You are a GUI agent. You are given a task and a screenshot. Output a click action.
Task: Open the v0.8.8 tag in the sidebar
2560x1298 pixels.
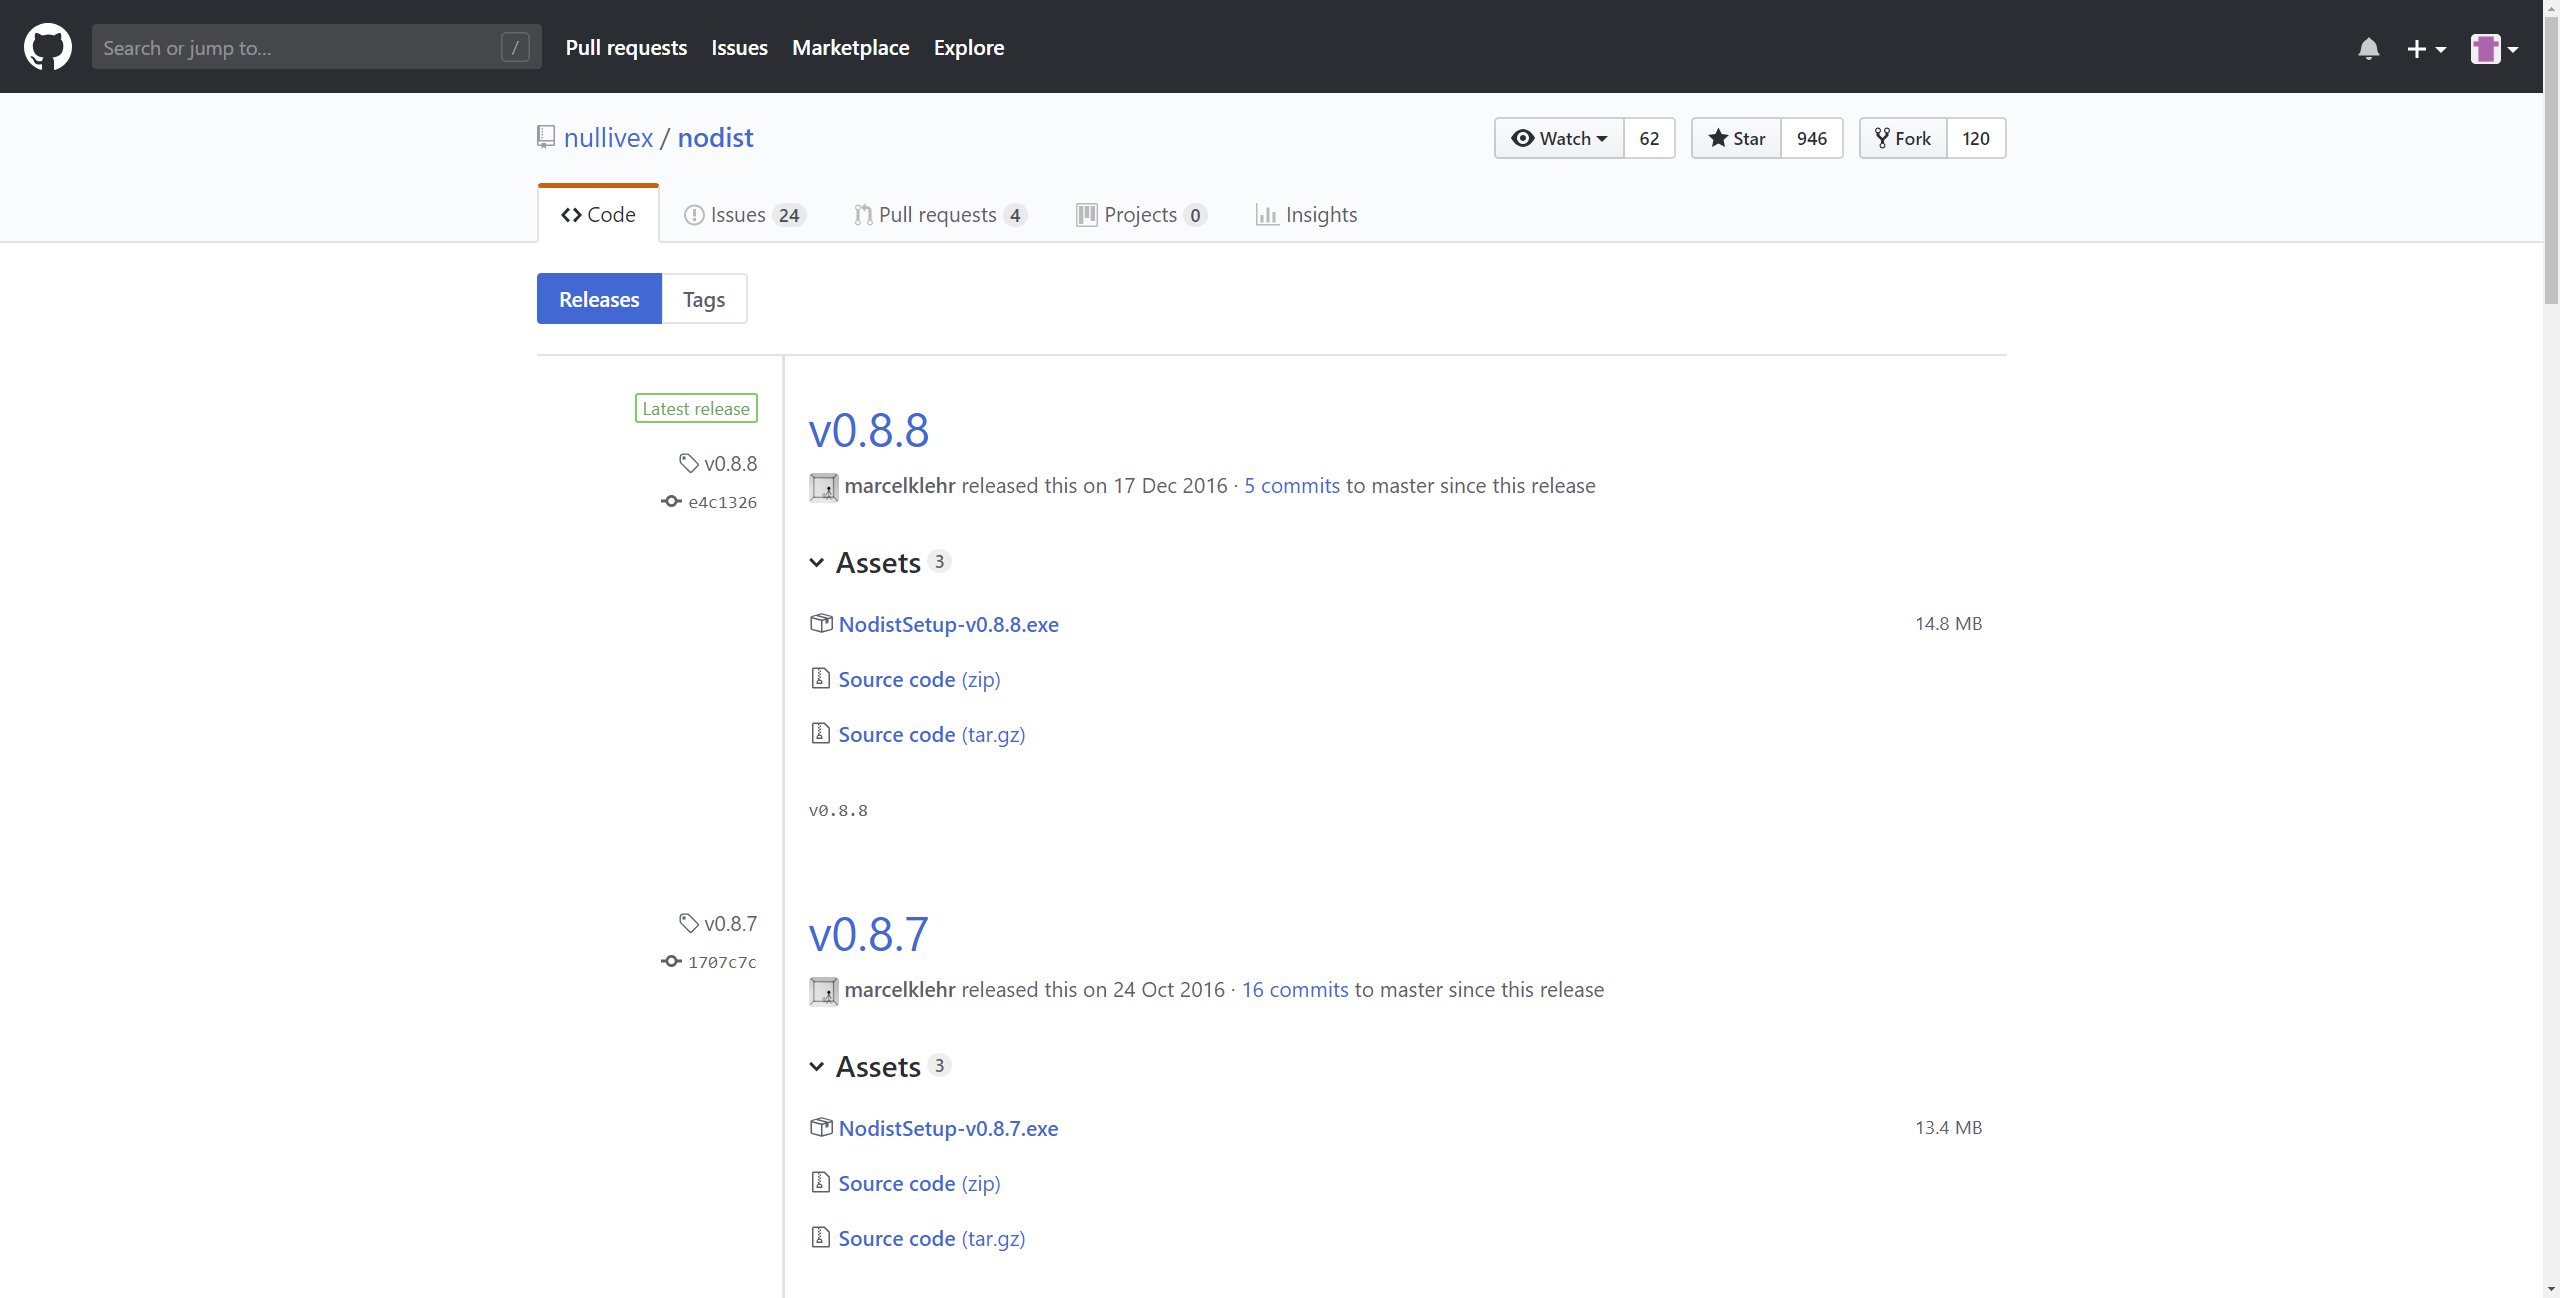731,463
